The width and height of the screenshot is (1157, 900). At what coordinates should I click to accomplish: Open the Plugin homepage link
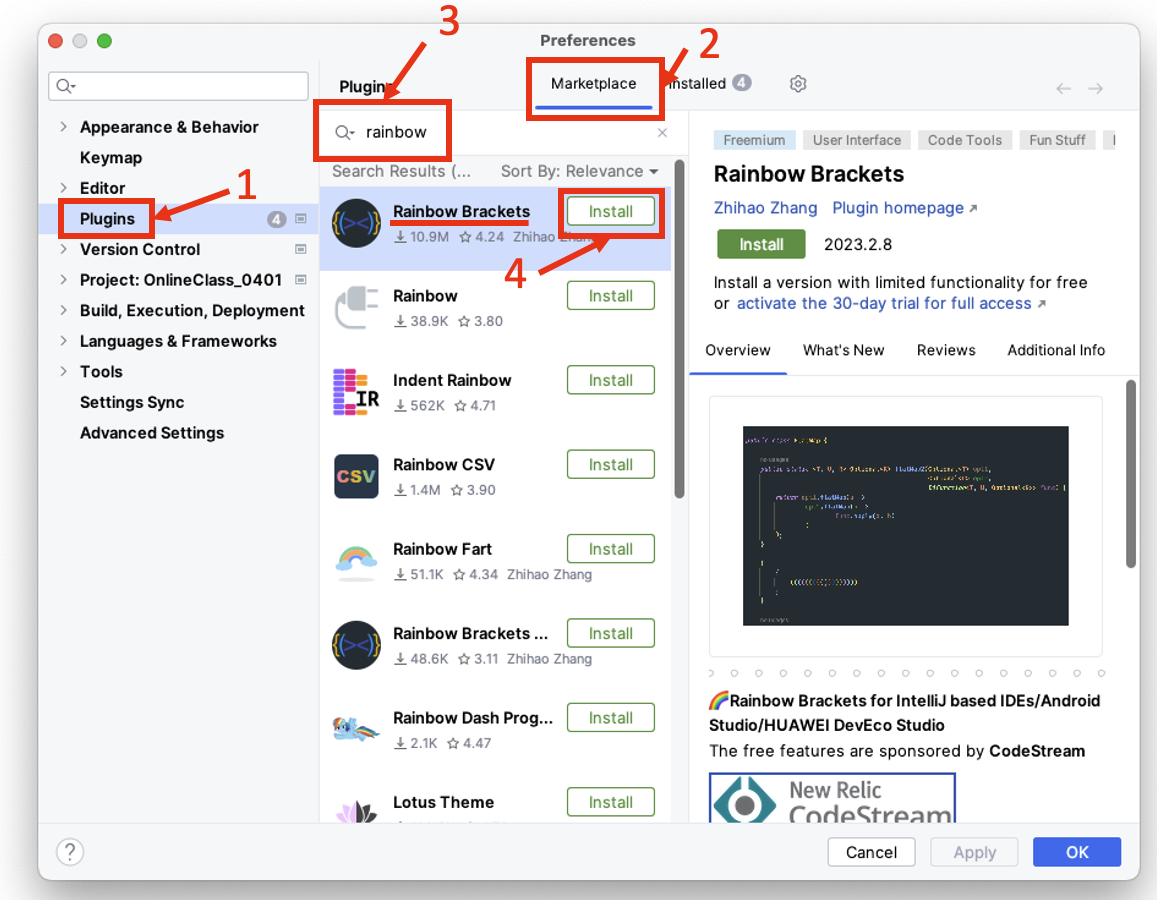905,208
